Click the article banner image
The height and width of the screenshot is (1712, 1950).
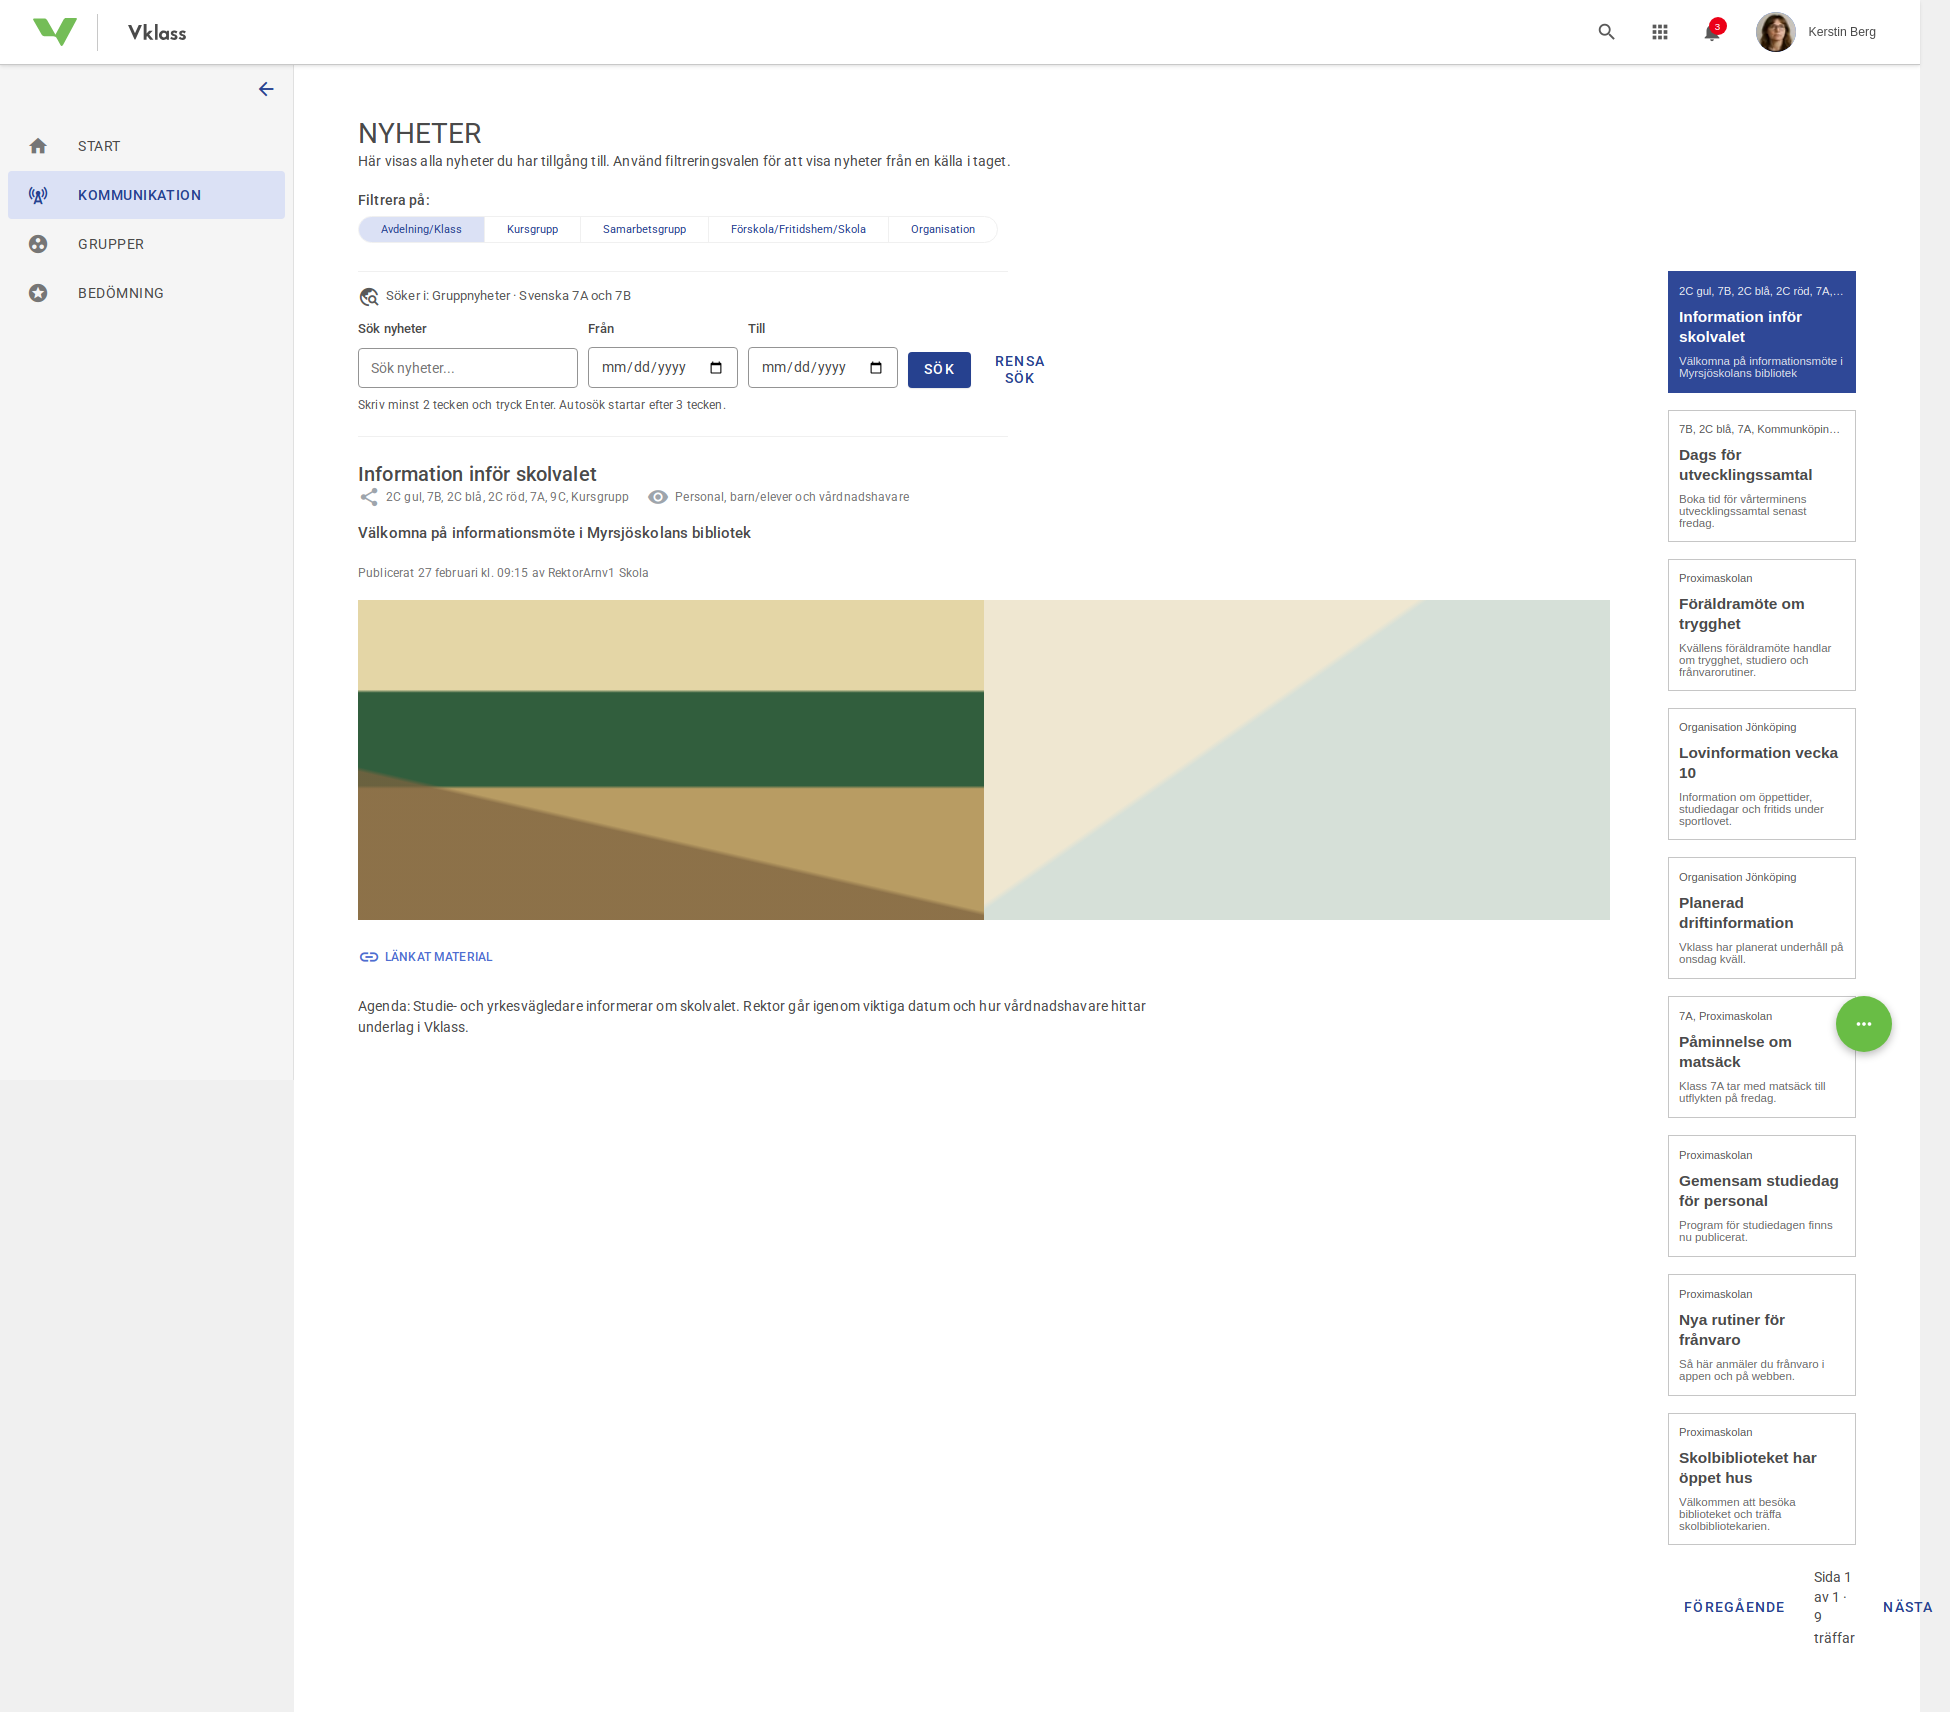click(x=984, y=760)
